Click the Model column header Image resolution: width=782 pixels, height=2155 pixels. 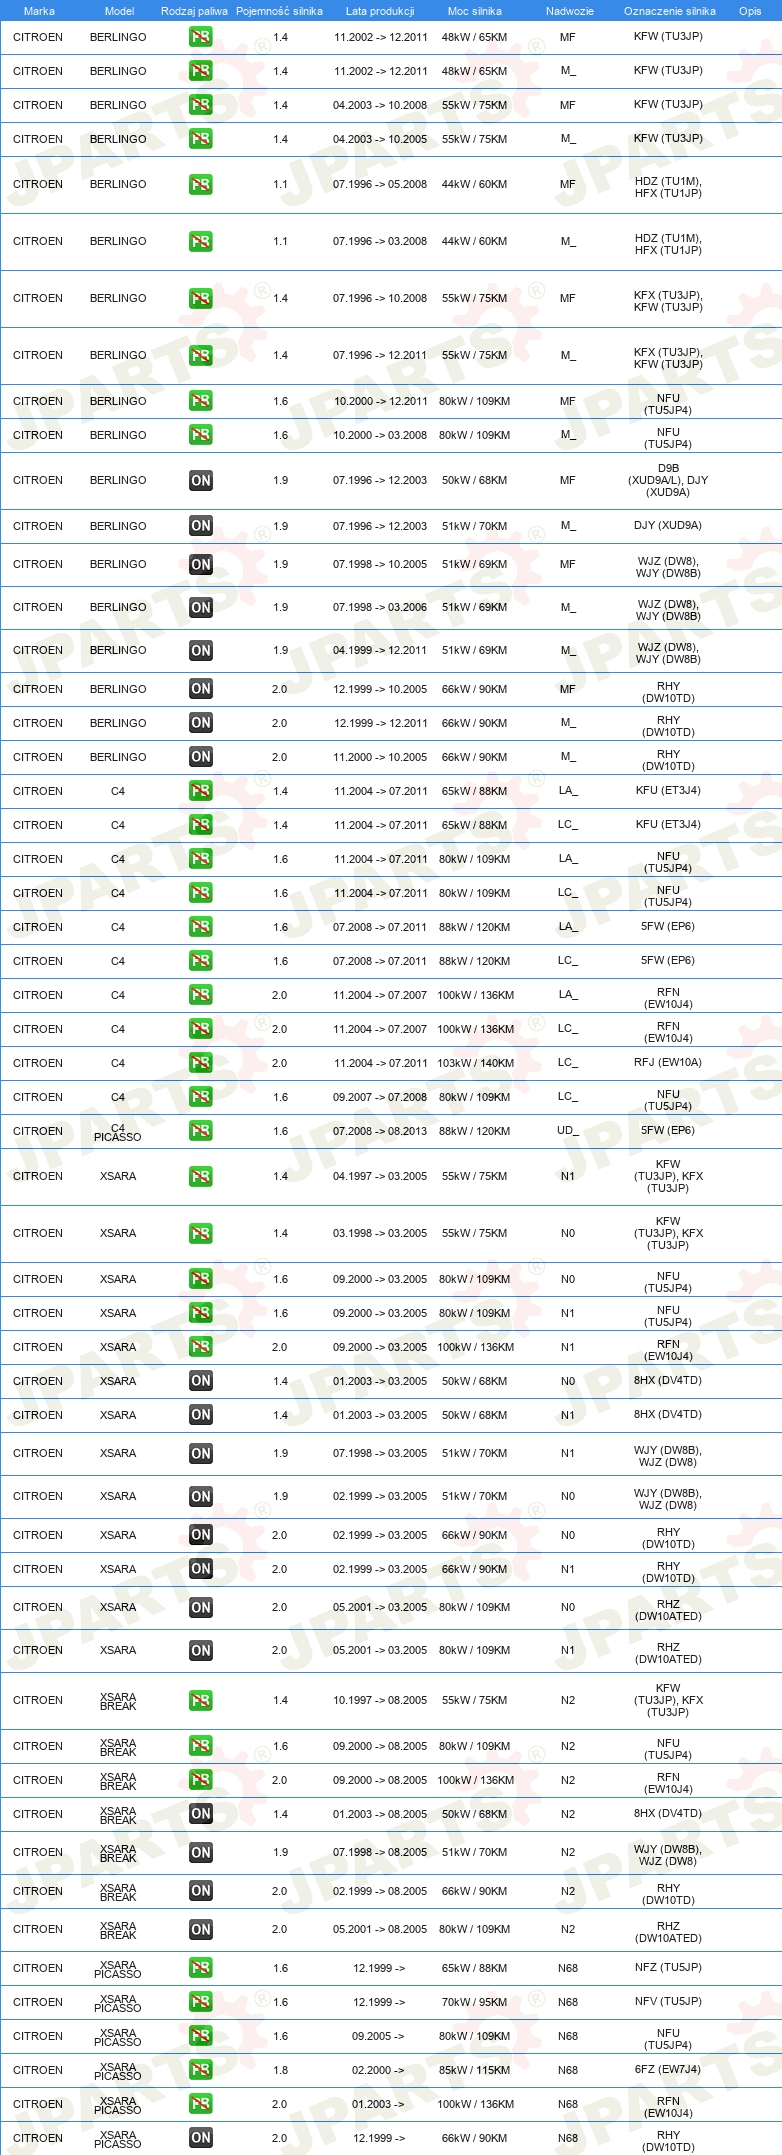119,11
